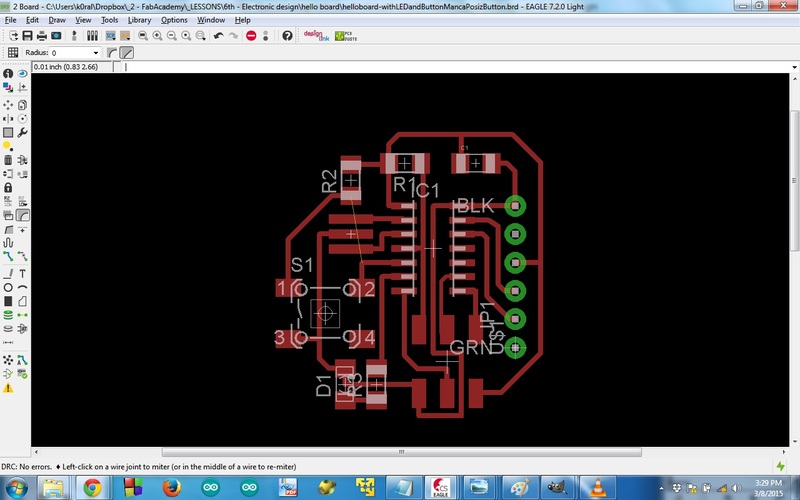Toggle the straight miter style button

pyautogui.click(x=127, y=53)
